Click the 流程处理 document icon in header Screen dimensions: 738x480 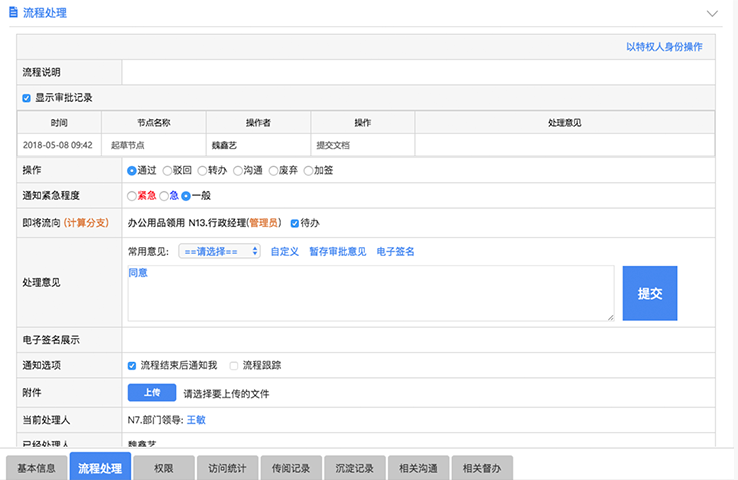coord(14,12)
